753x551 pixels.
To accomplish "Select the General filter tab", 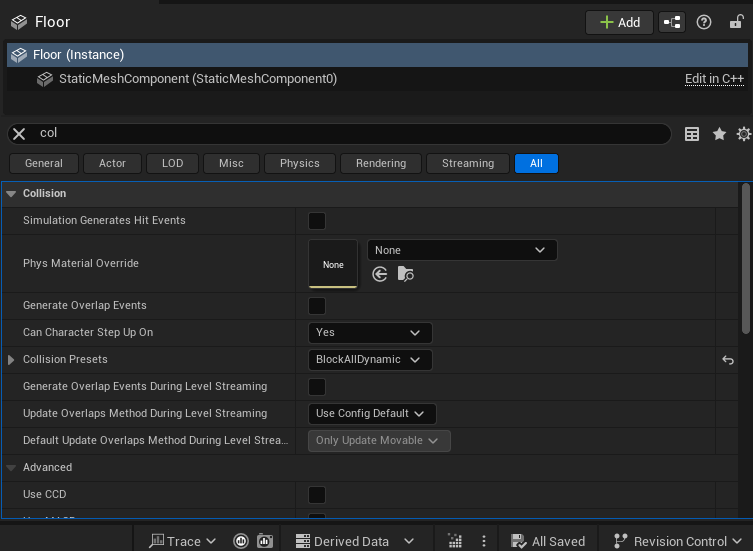I will 44,163.
